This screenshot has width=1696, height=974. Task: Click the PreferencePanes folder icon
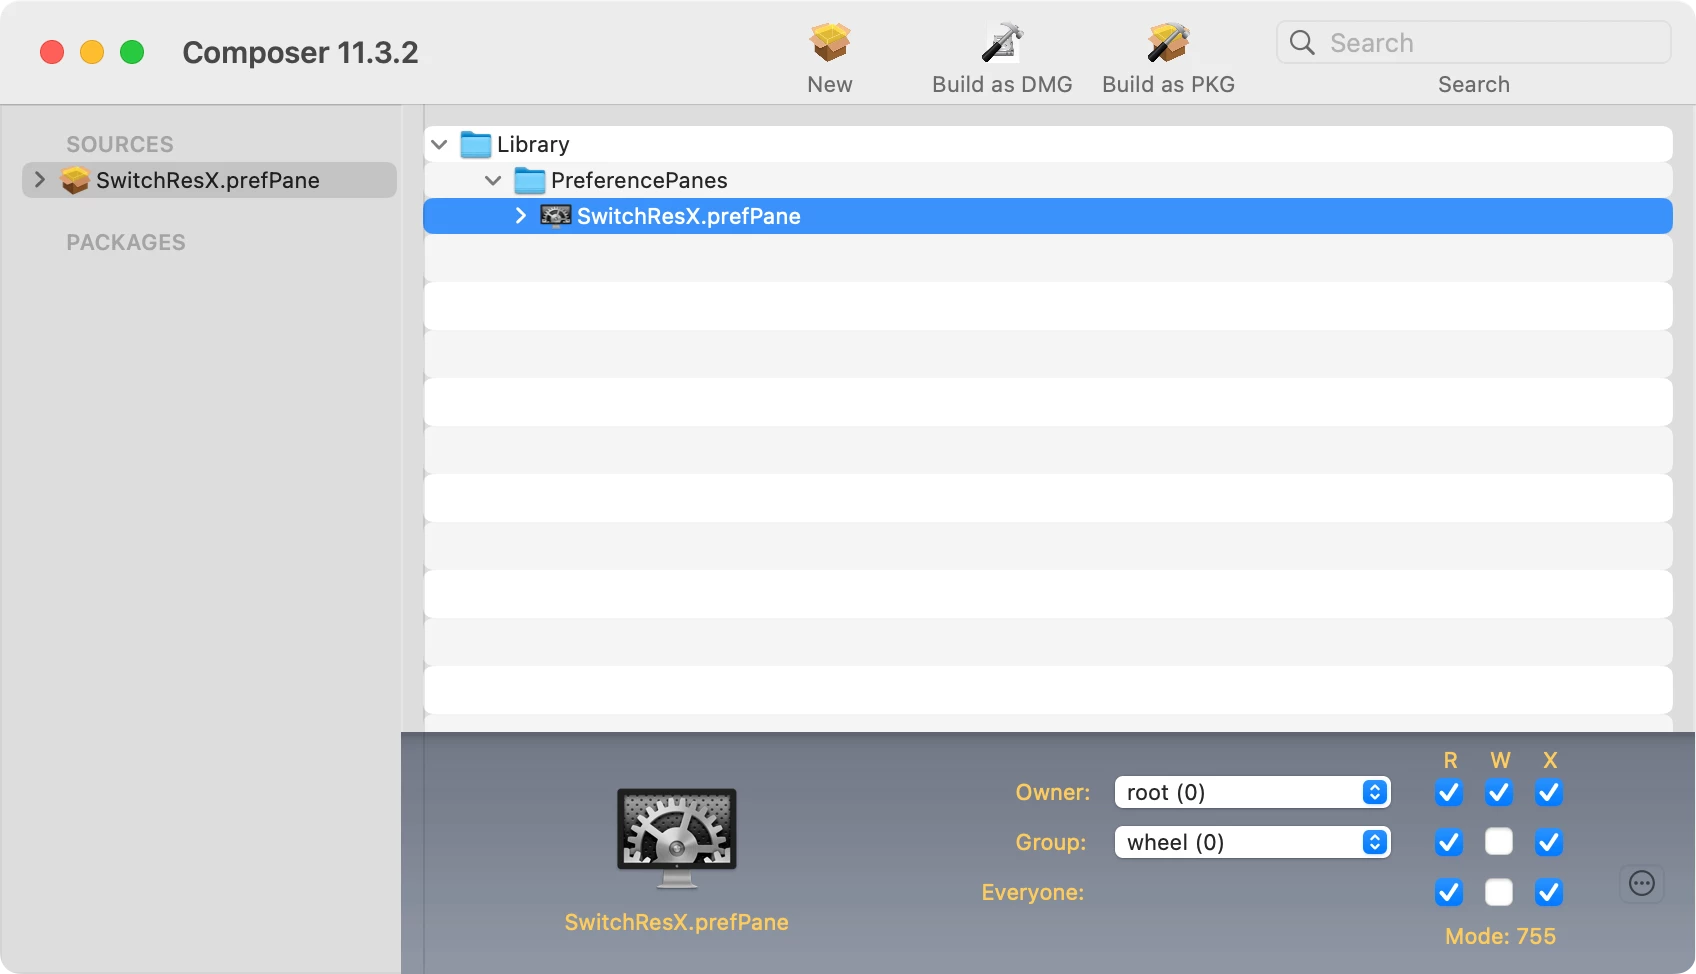529,180
